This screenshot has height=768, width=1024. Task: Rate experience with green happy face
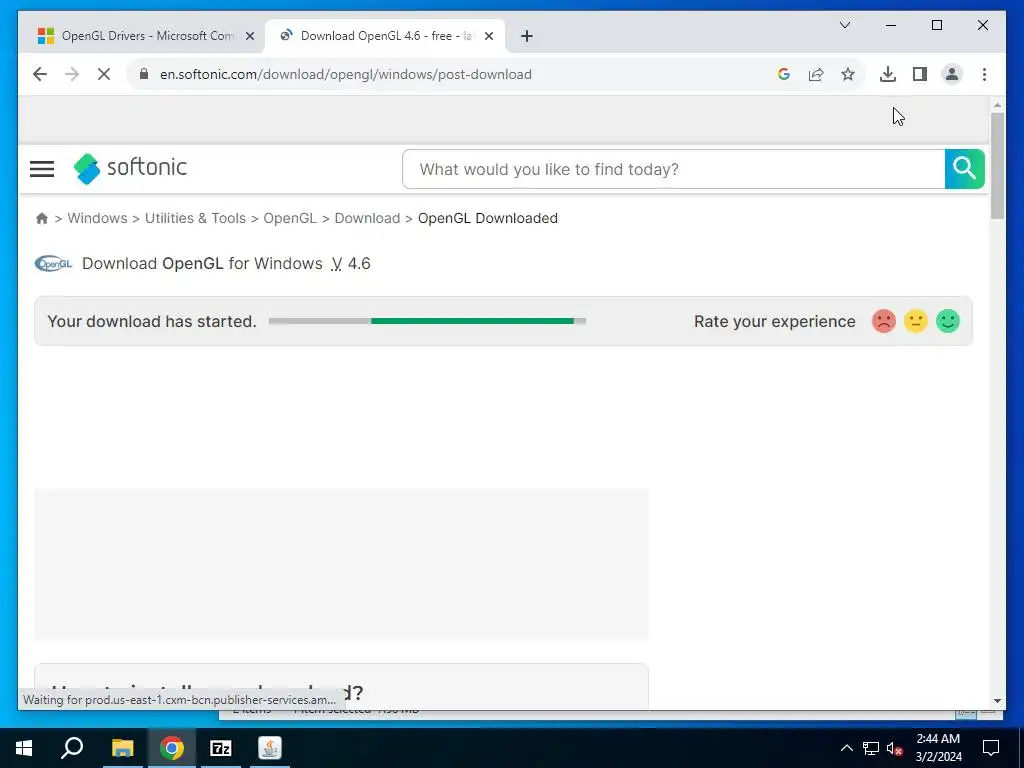coord(948,321)
